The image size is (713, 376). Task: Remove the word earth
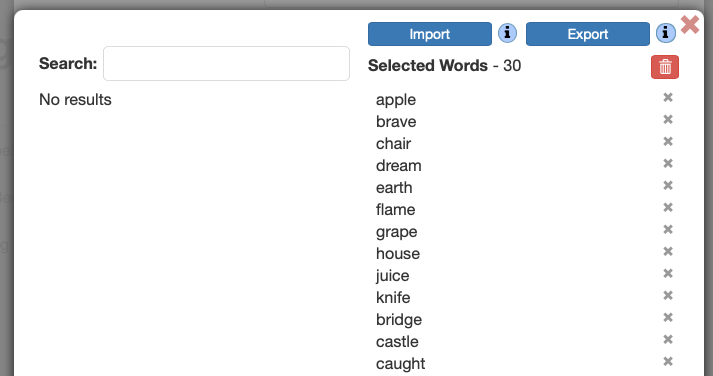point(668,185)
